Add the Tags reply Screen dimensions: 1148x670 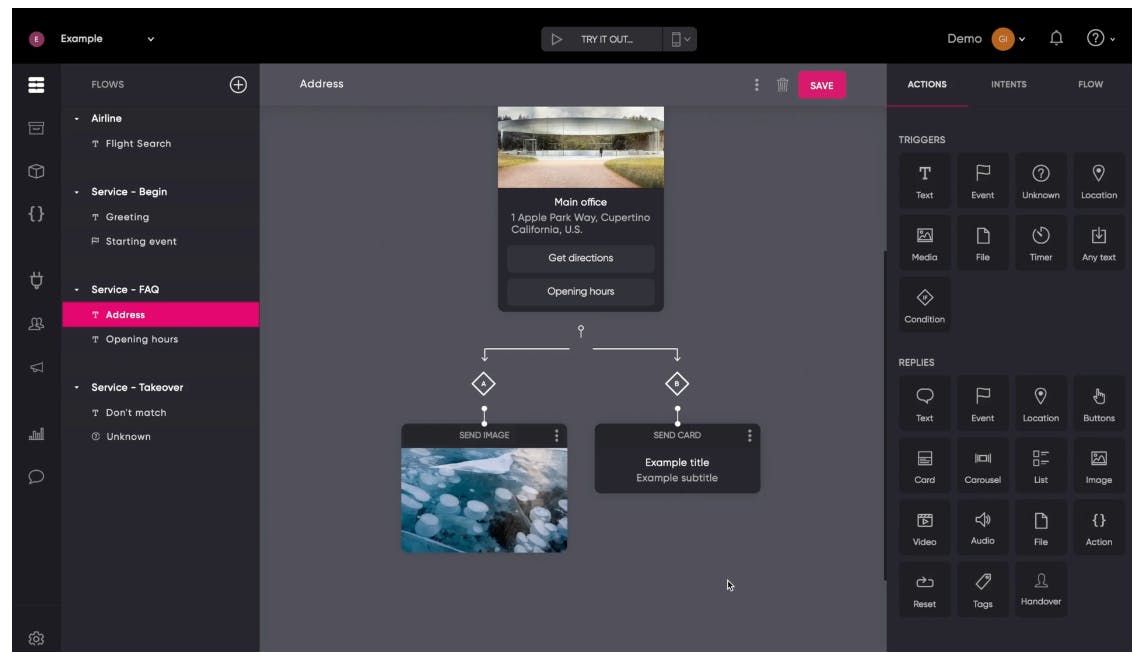coord(983,590)
